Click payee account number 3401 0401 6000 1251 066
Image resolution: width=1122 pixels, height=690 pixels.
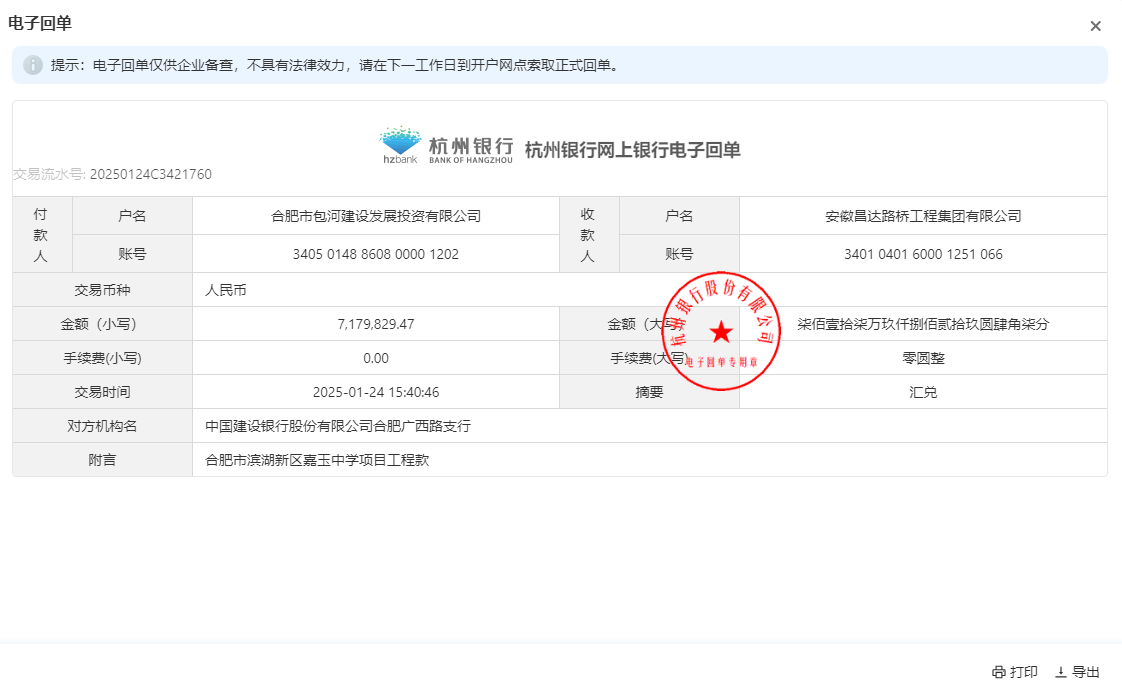click(x=923, y=254)
